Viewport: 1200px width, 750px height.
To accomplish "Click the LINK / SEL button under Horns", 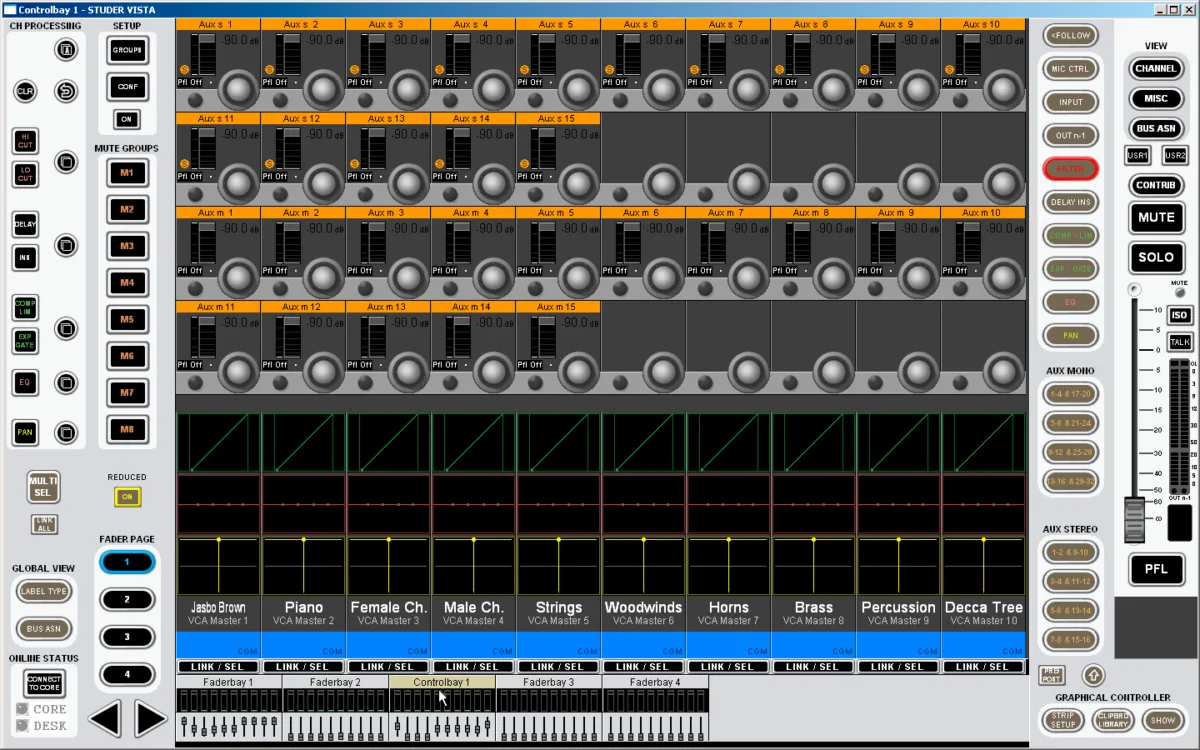I will coord(728,667).
